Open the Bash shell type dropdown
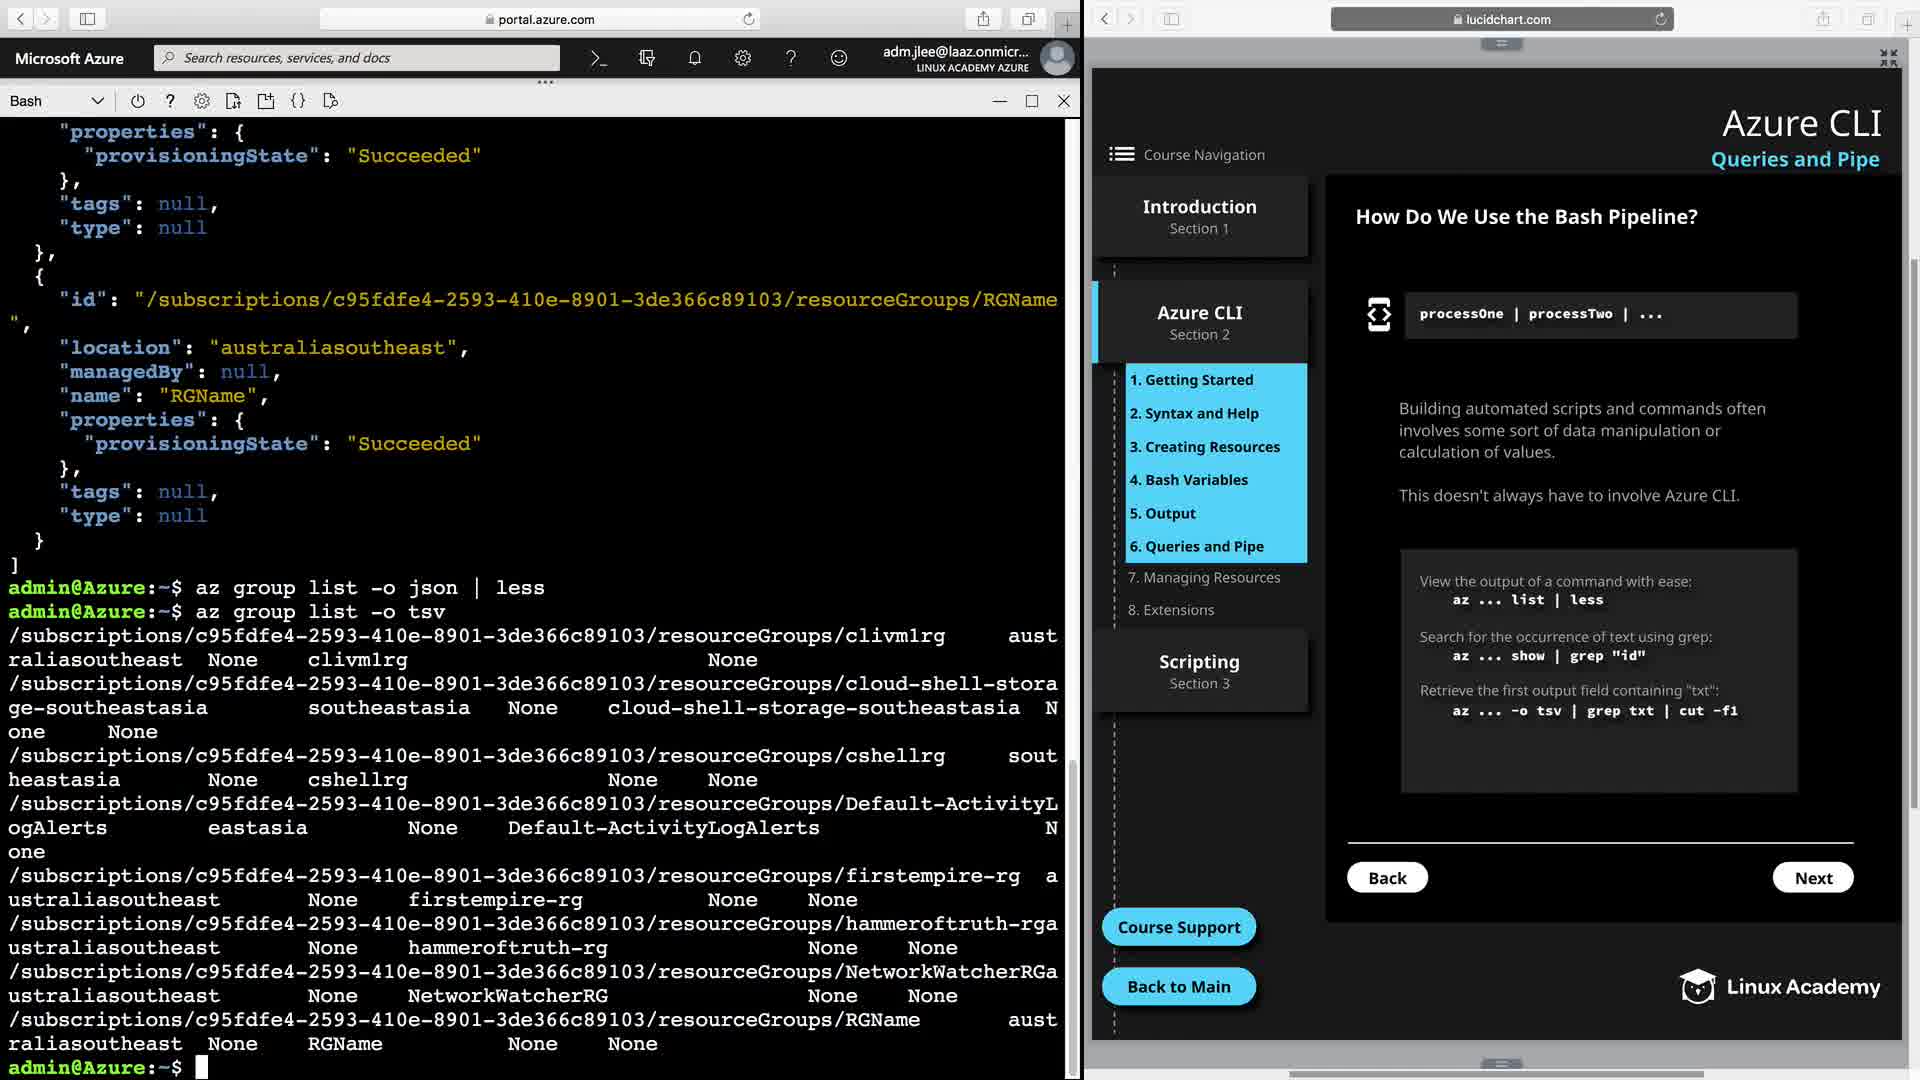Image resolution: width=1920 pixels, height=1080 pixels. pyautogui.click(x=56, y=101)
